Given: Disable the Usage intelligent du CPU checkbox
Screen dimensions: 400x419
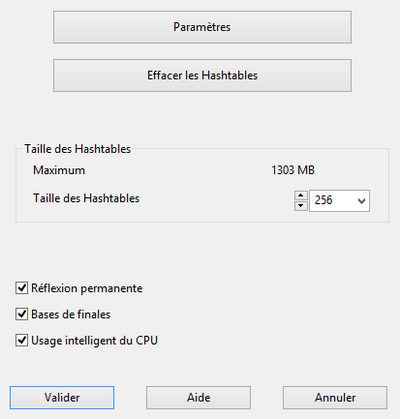Looking at the screenshot, I should coord(22,340).
